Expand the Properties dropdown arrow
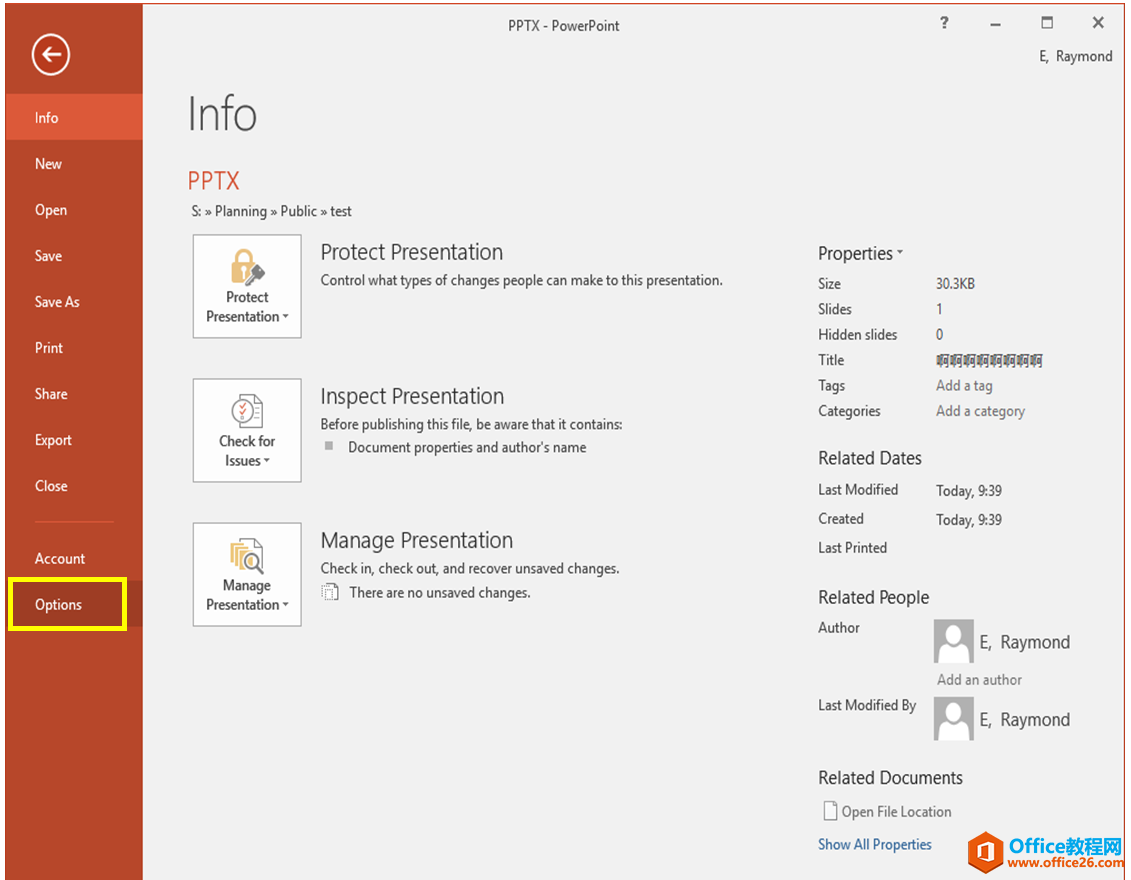The height and width of the screenshot is (880, 1131). (900, 253)
